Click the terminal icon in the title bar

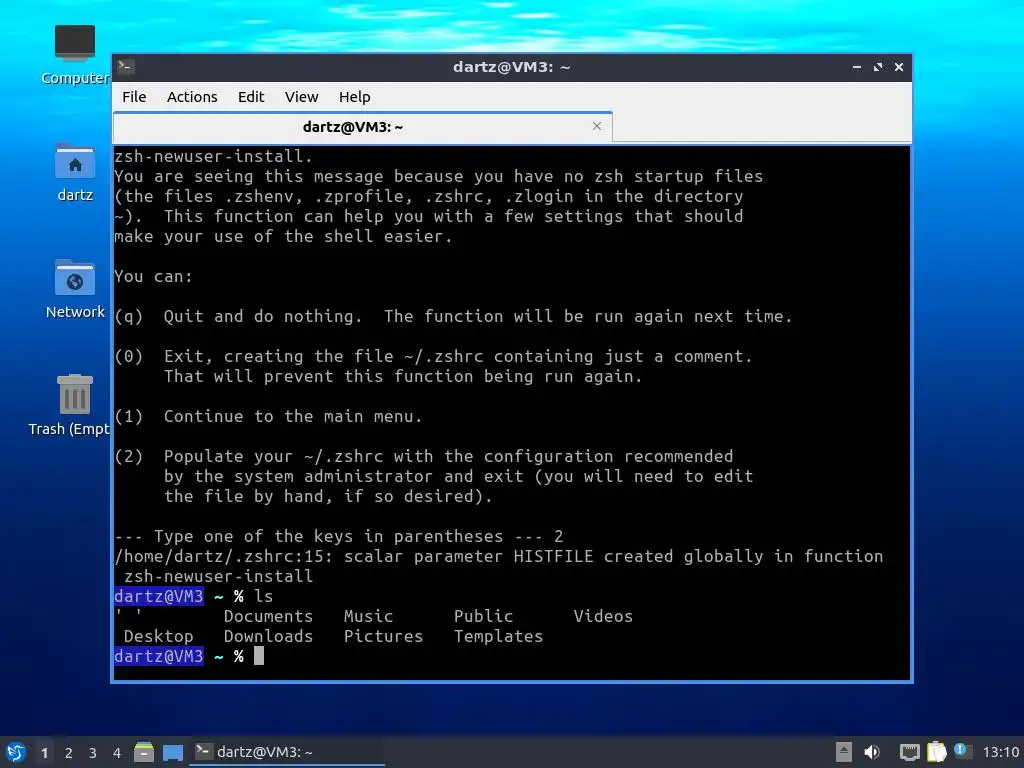click(x=126, y=67)
